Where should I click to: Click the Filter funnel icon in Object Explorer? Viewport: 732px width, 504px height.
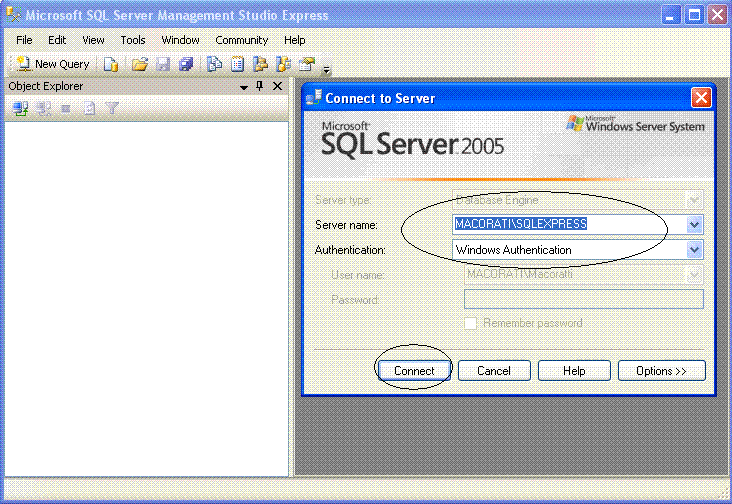(x=112, y=109)
